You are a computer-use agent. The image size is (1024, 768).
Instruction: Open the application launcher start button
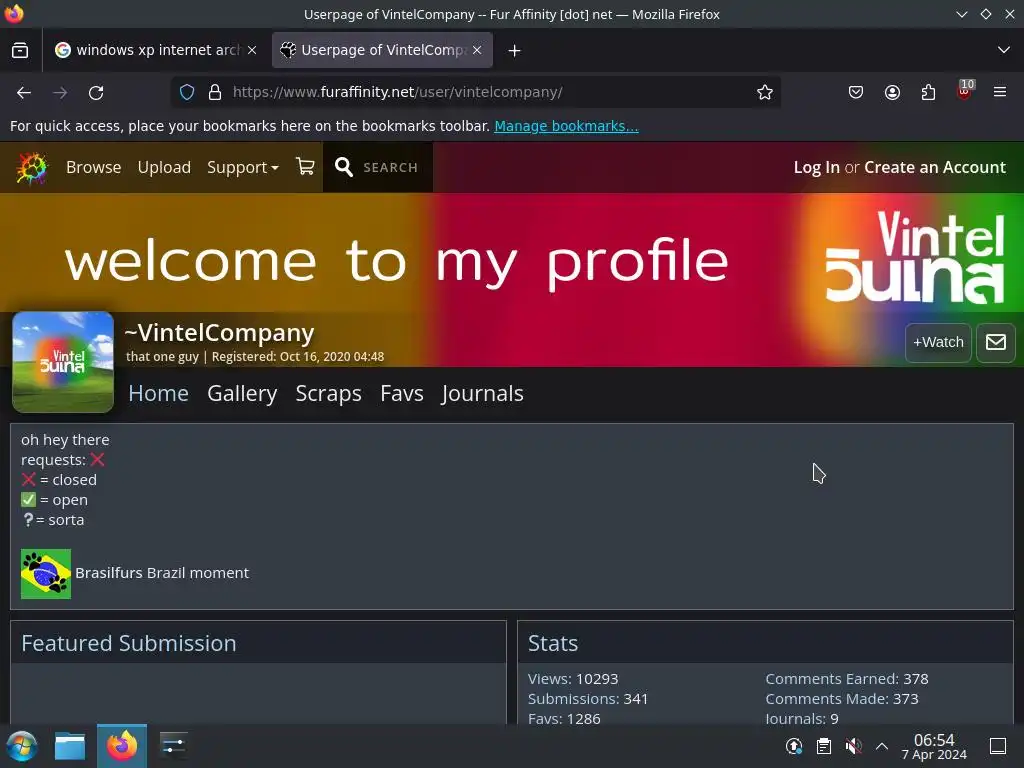pos(22,746)
